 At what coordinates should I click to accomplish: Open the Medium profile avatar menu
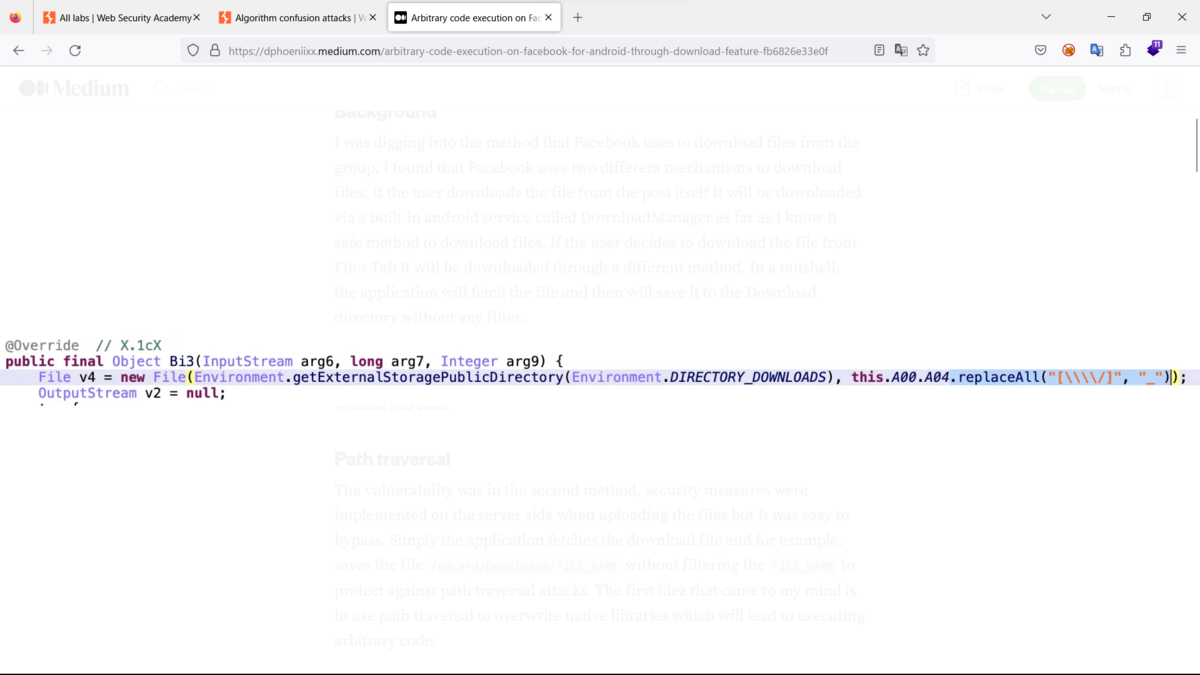coord(1169,88)
